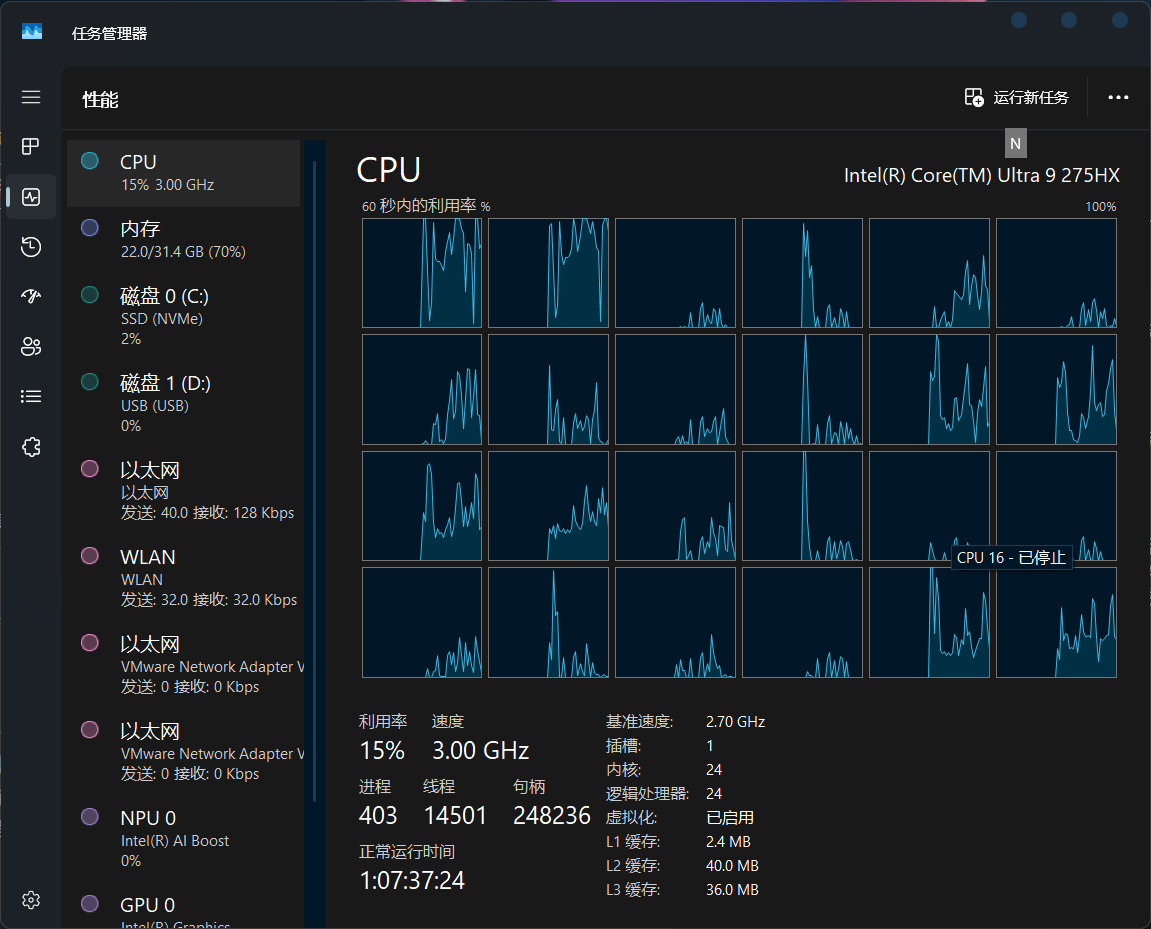Click the 403 process count
Image resolution: width=1151 pixels, height=929 pixels.
pyautogui.click(x=378, y=815)
